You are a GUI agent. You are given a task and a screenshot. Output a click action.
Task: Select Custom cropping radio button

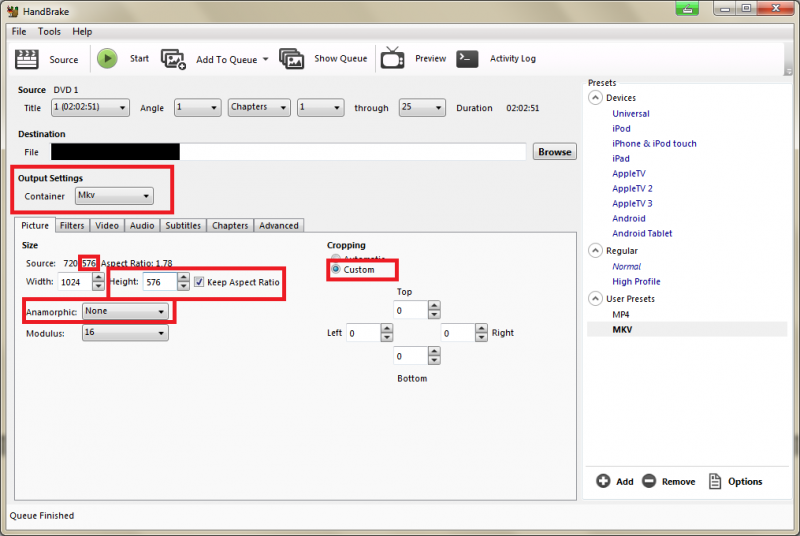pyautogui.click(x=336, y=269)
